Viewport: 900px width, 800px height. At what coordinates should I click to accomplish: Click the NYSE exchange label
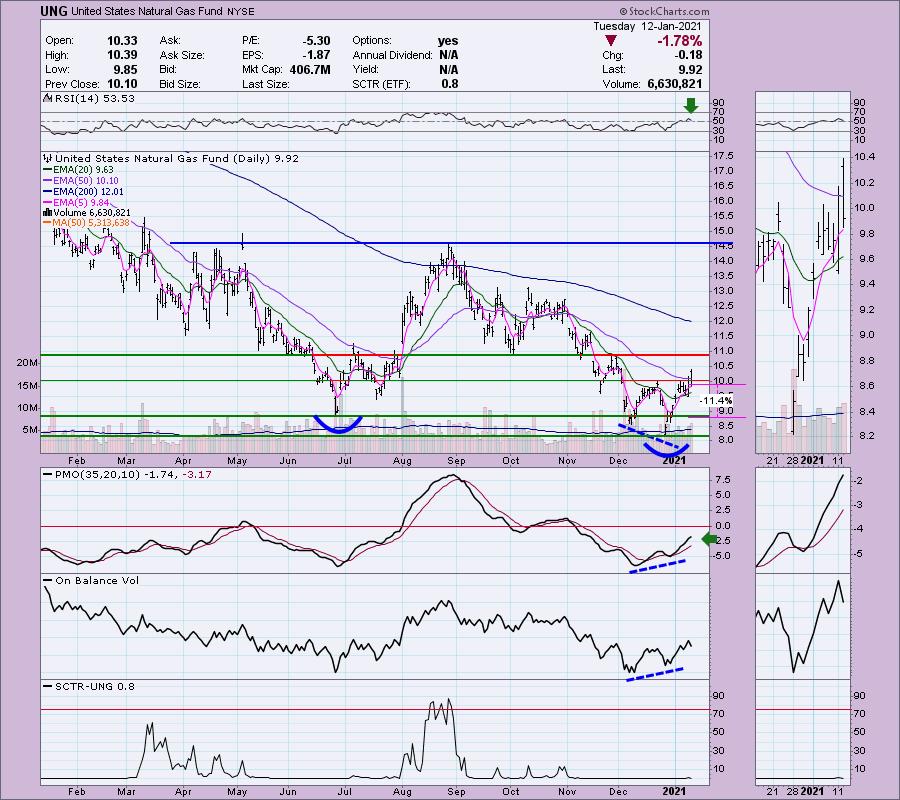pos(238,11)
